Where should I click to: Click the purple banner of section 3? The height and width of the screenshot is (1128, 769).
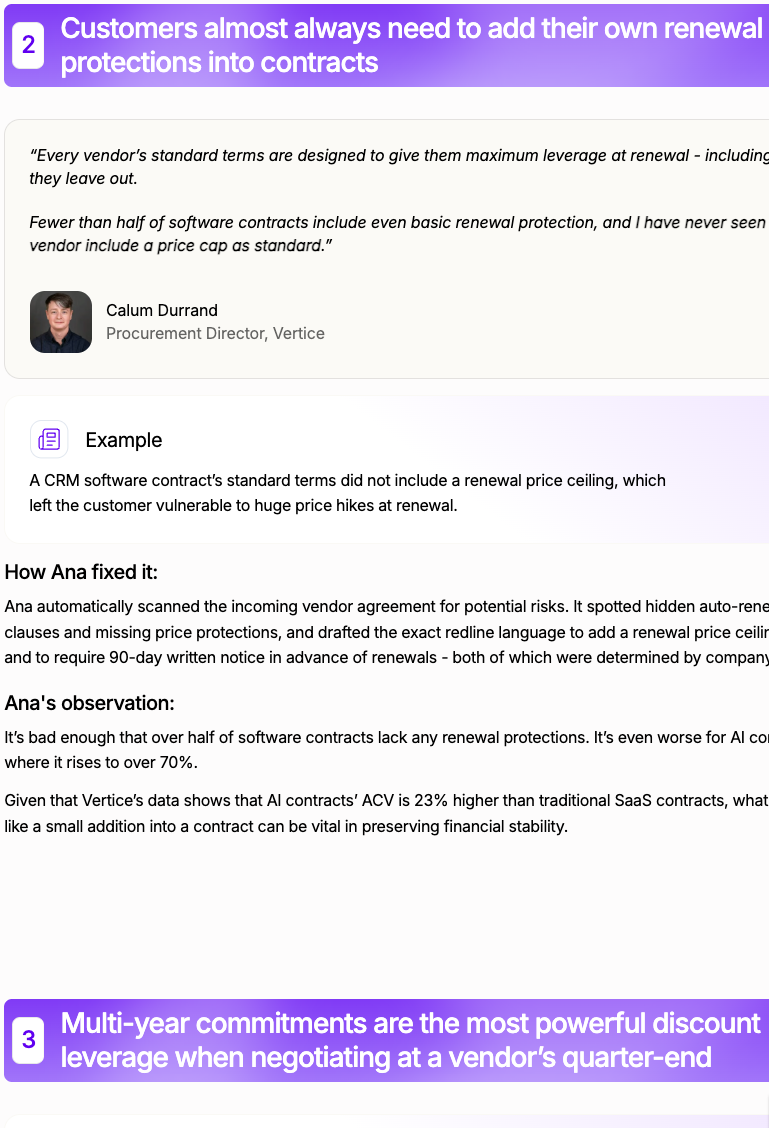pyautogui.click(x=386, y=1040)
